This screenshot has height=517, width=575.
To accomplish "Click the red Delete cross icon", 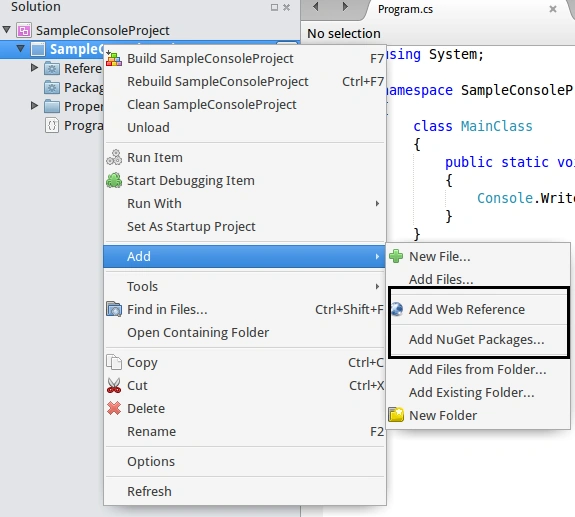I will pos(114,408).
